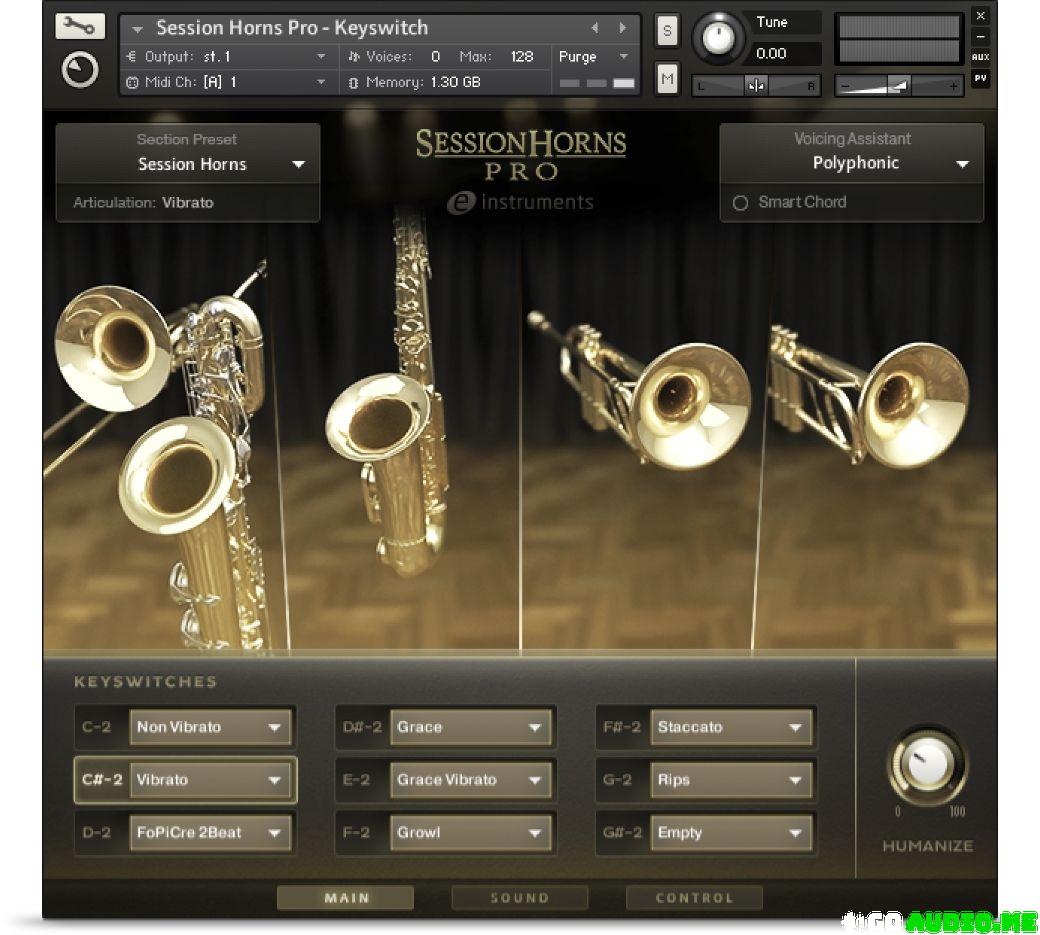The height and width of the screenshot is (935, 1040).
Task: Click the MIDI channel icon
Action: 132,82
